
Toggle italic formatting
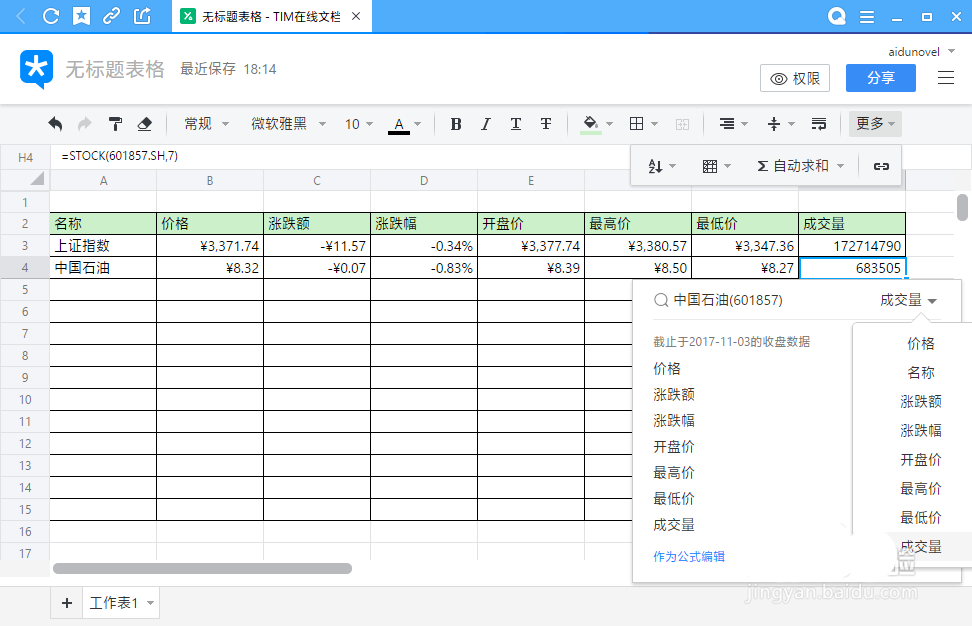coord(486,124)
